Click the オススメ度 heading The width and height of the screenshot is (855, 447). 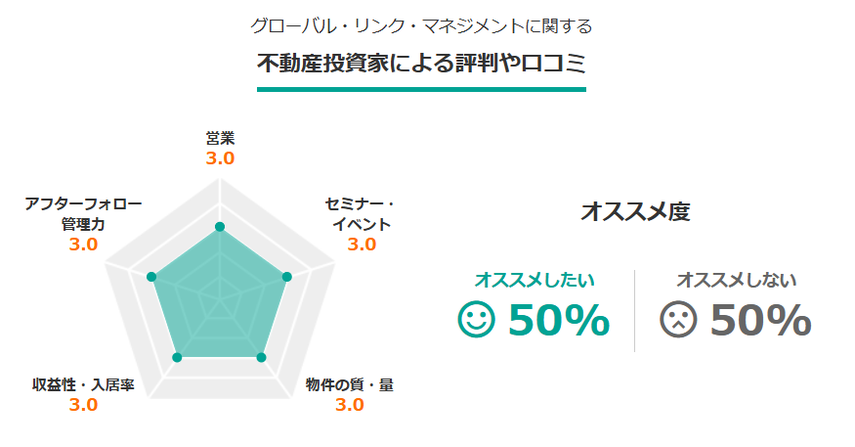(635, 212)
